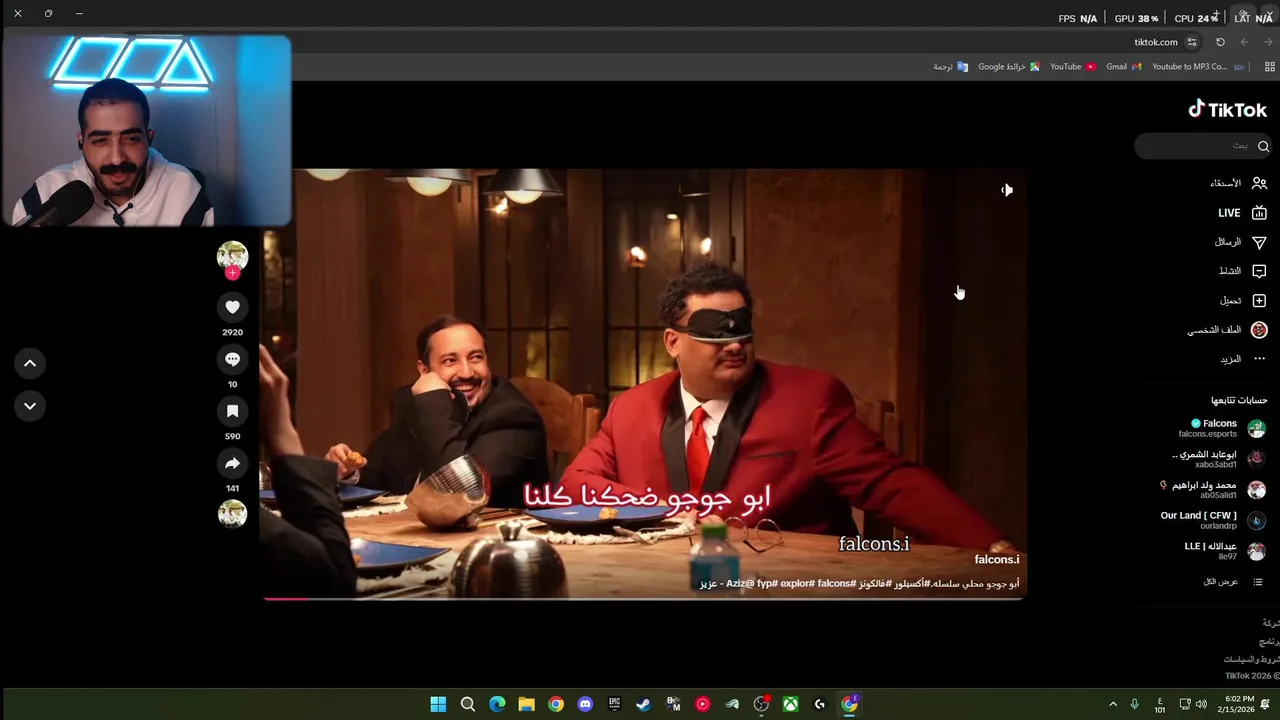Click the tiktok.com address bar
Image resolution: width=1280 pixels, height=720 pixels.
[1155, 42]
